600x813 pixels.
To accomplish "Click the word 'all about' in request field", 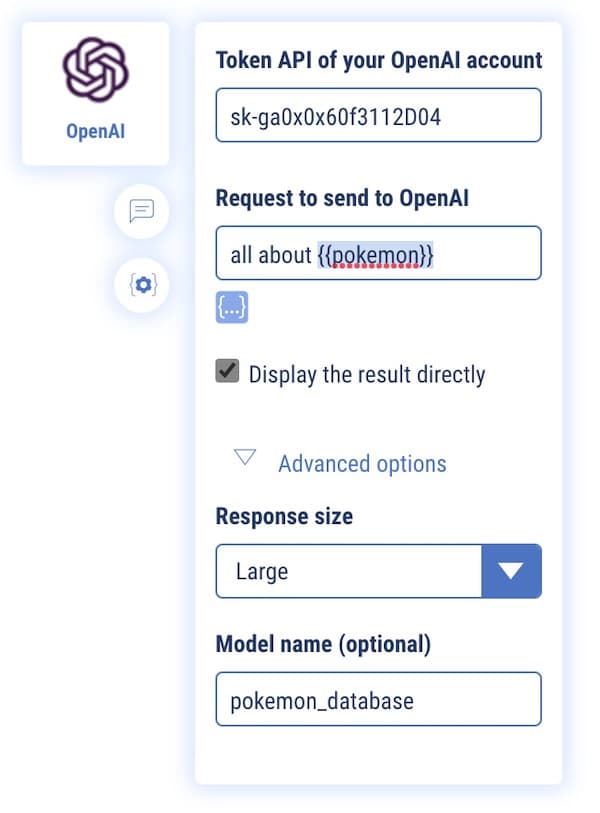I will coord(271,255).
